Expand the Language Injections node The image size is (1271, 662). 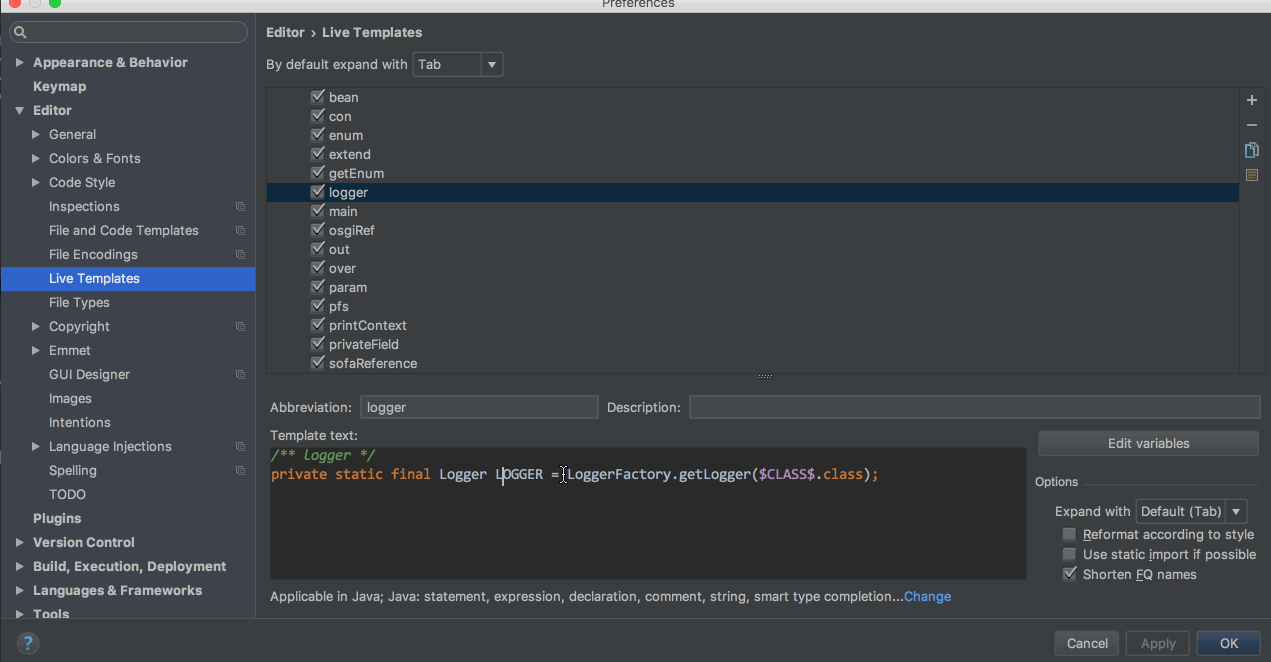point(36,447)
